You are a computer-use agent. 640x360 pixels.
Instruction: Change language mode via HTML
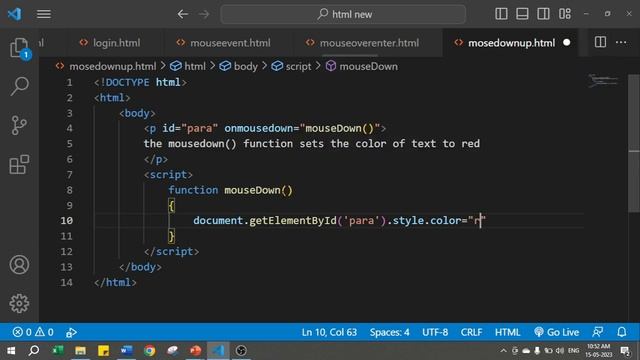507,332
